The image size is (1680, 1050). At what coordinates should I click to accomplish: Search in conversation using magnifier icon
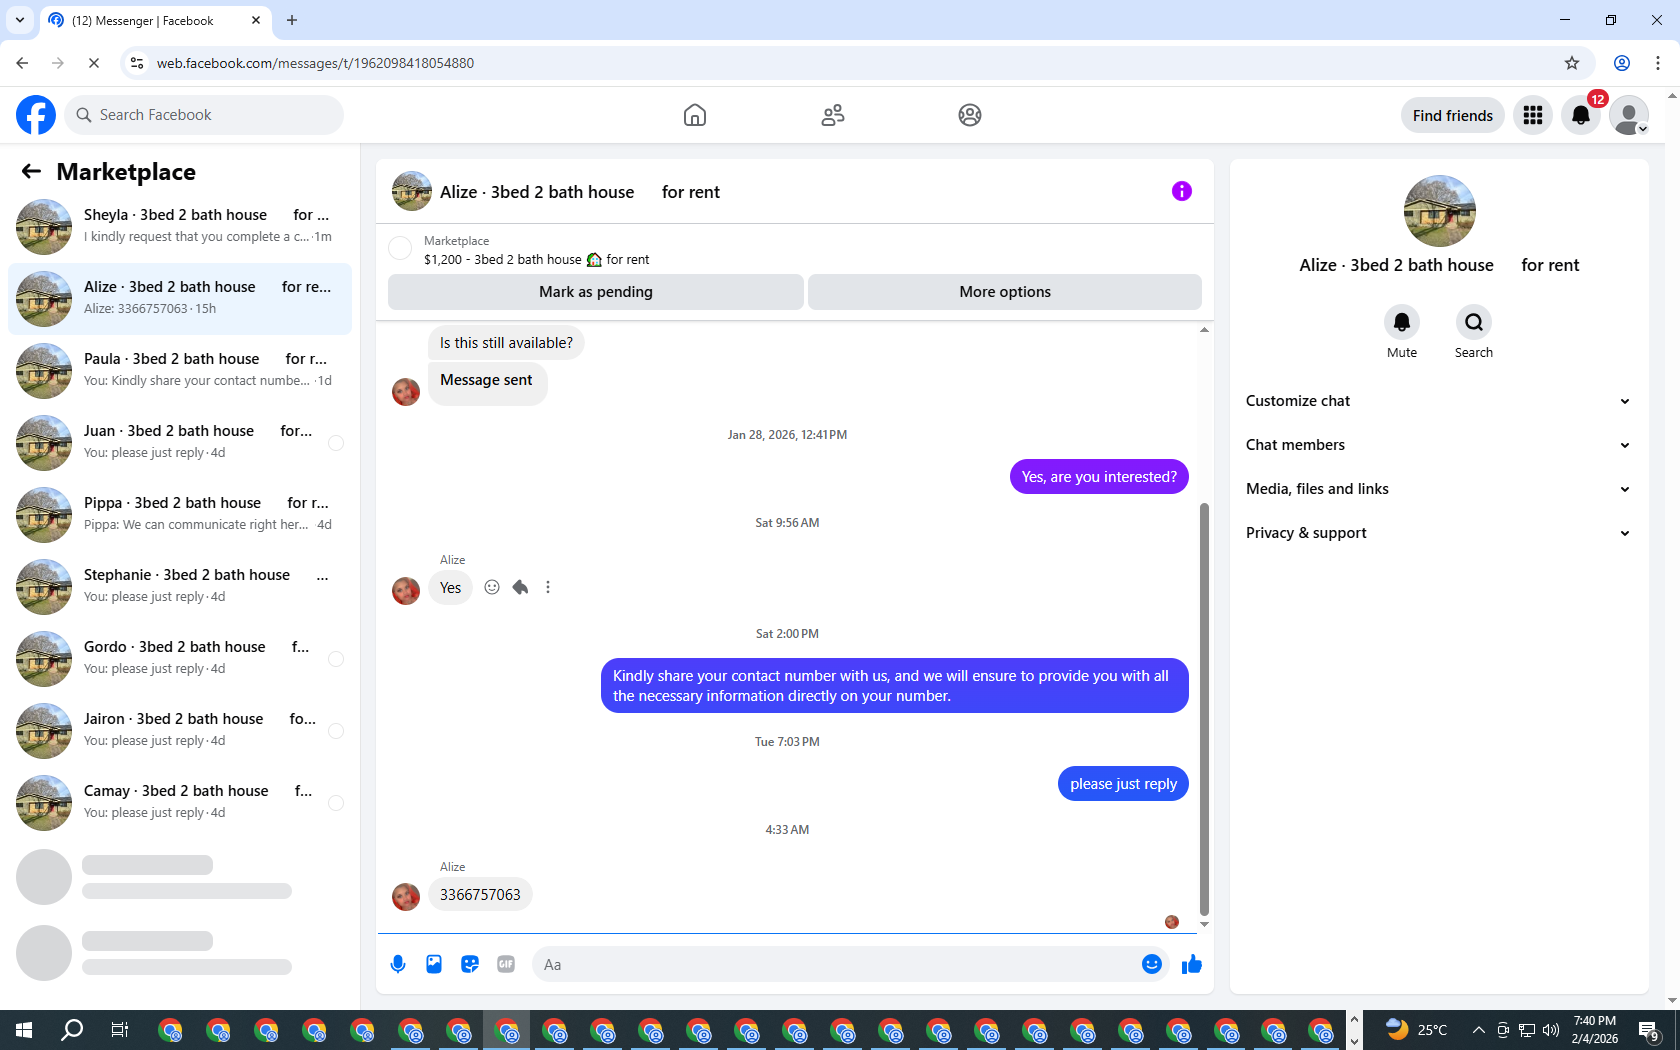pos(1474,322)
